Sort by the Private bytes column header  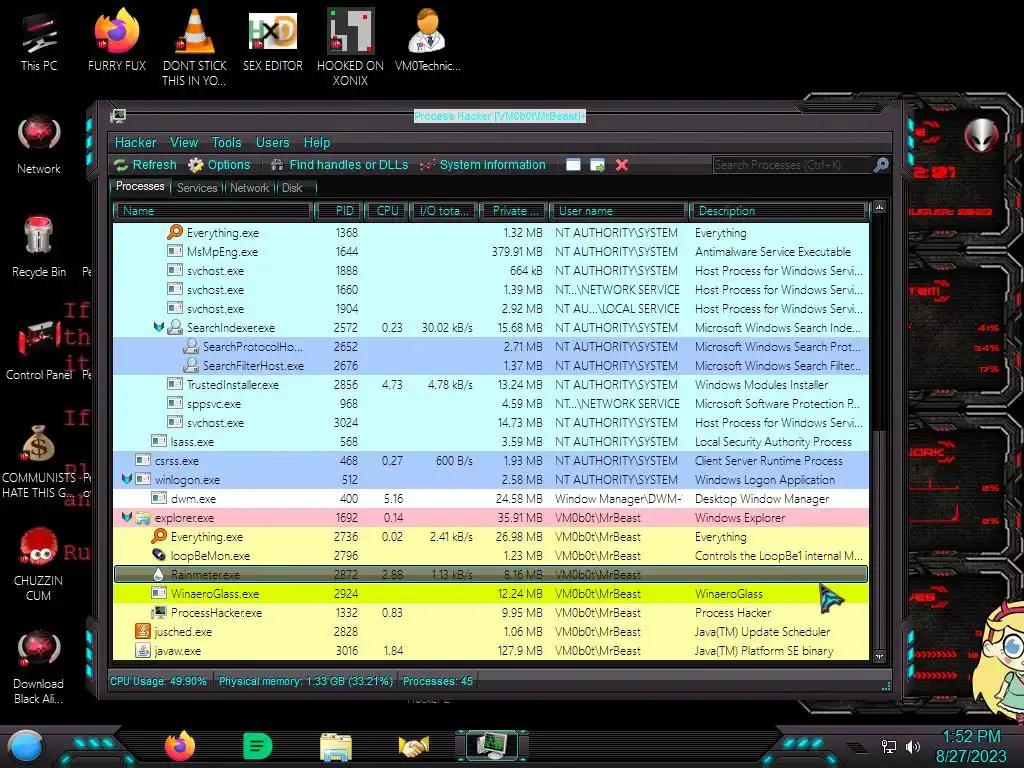(514, 211)
